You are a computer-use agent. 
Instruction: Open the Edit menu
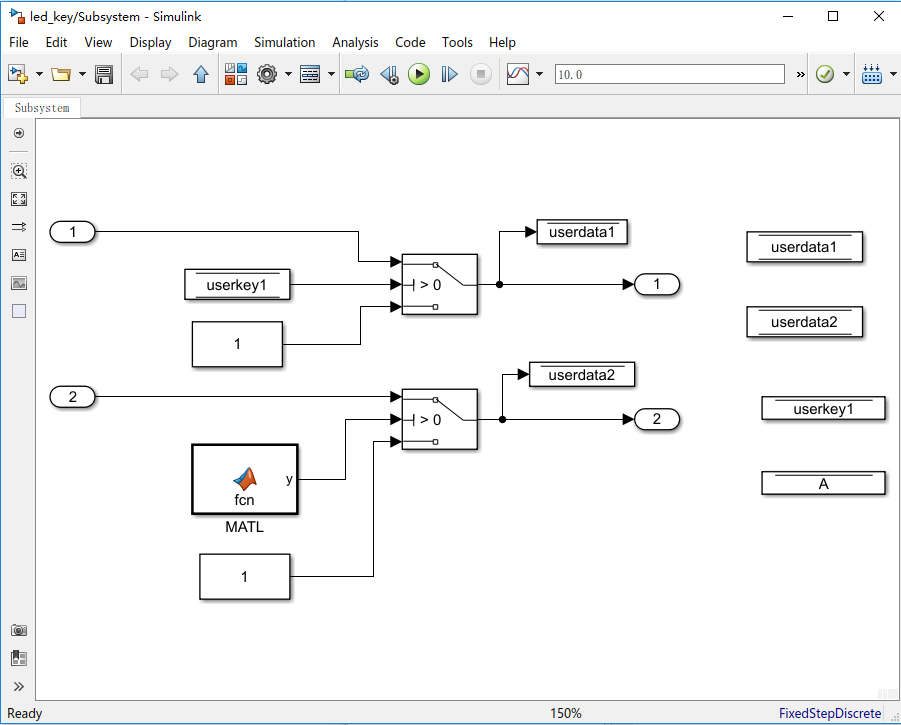click(x=56, y=43)
